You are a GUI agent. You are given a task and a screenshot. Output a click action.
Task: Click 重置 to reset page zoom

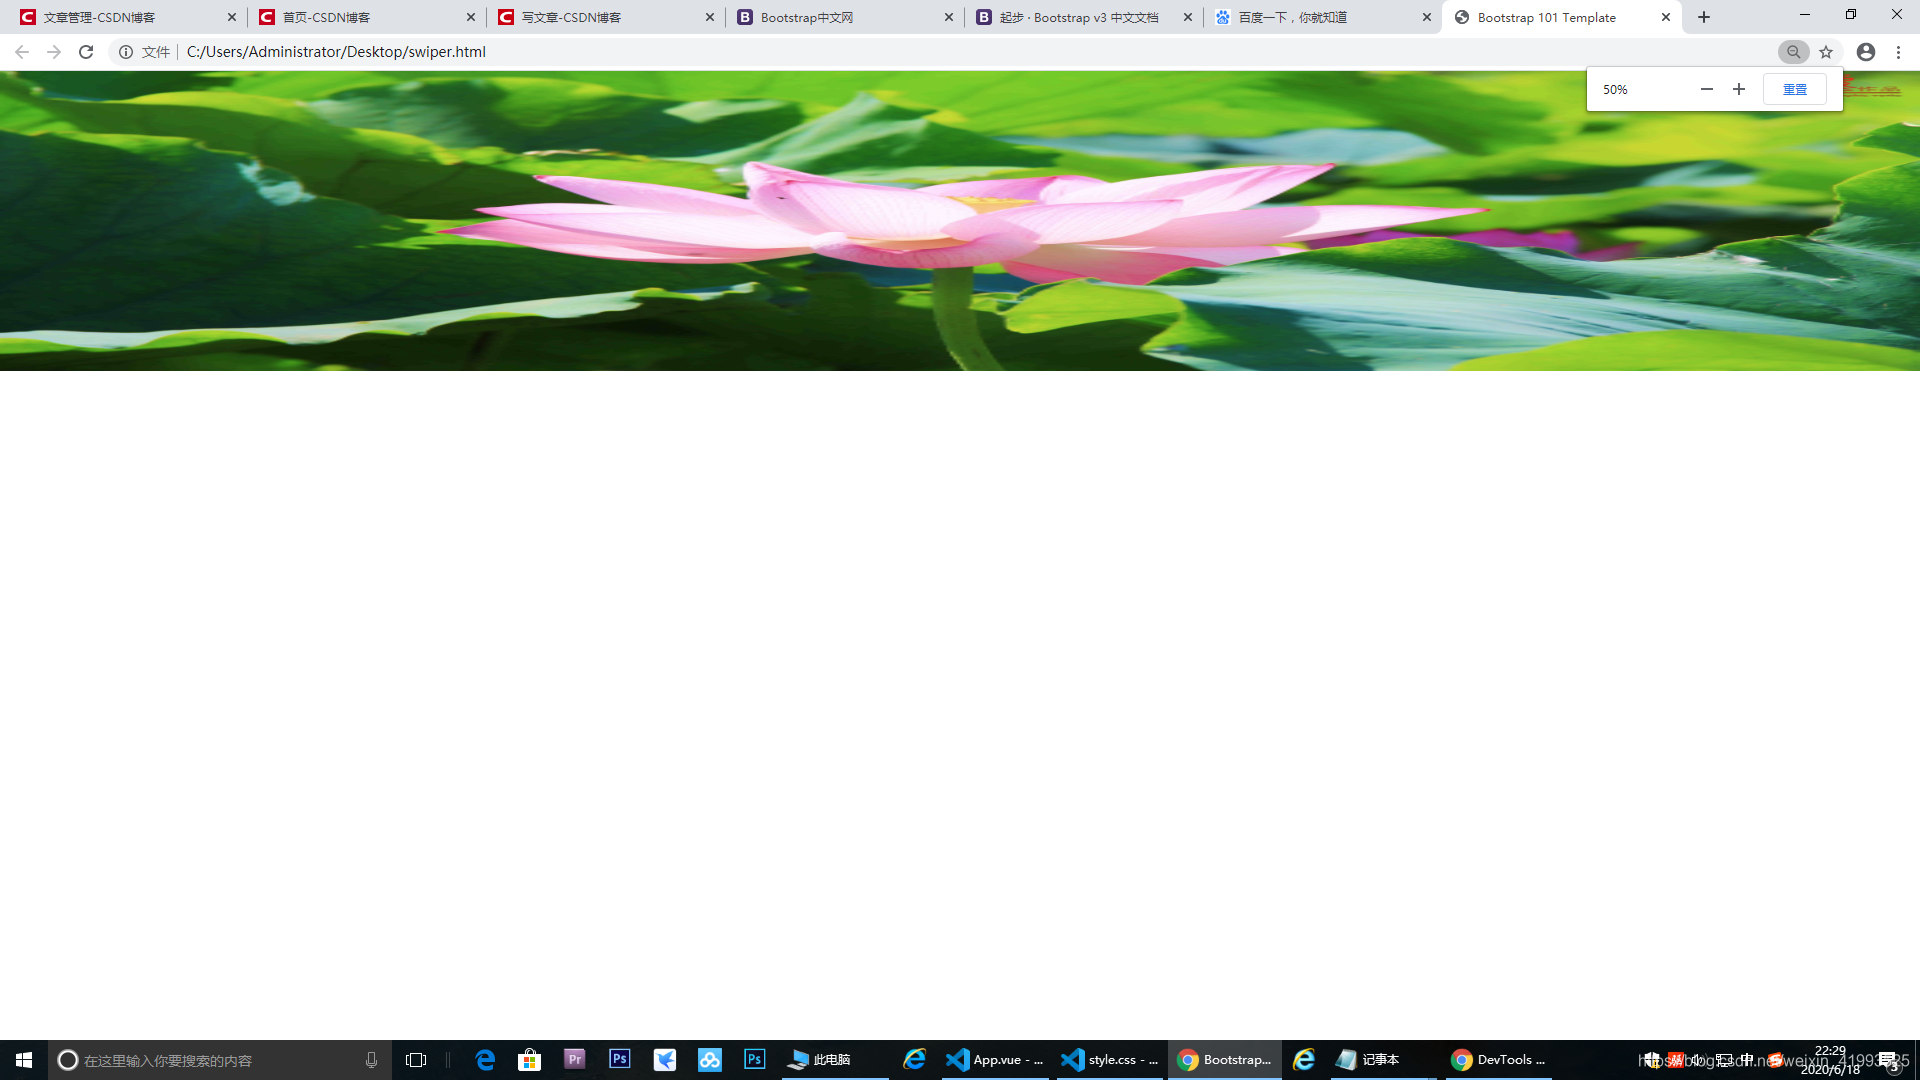click(1794, 89)
